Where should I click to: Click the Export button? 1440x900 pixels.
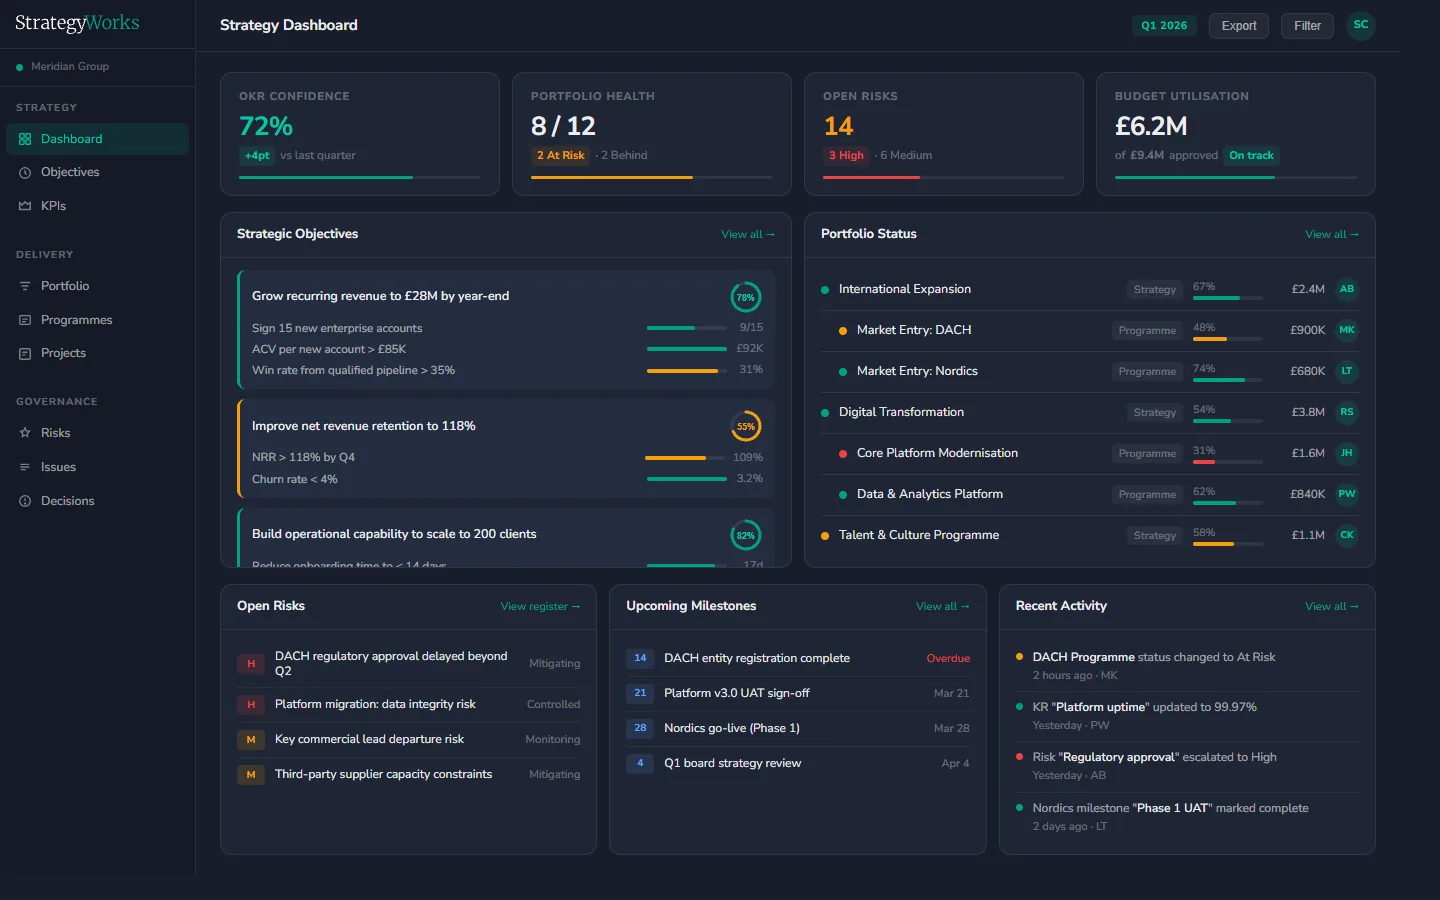(x=1238, y=26)
